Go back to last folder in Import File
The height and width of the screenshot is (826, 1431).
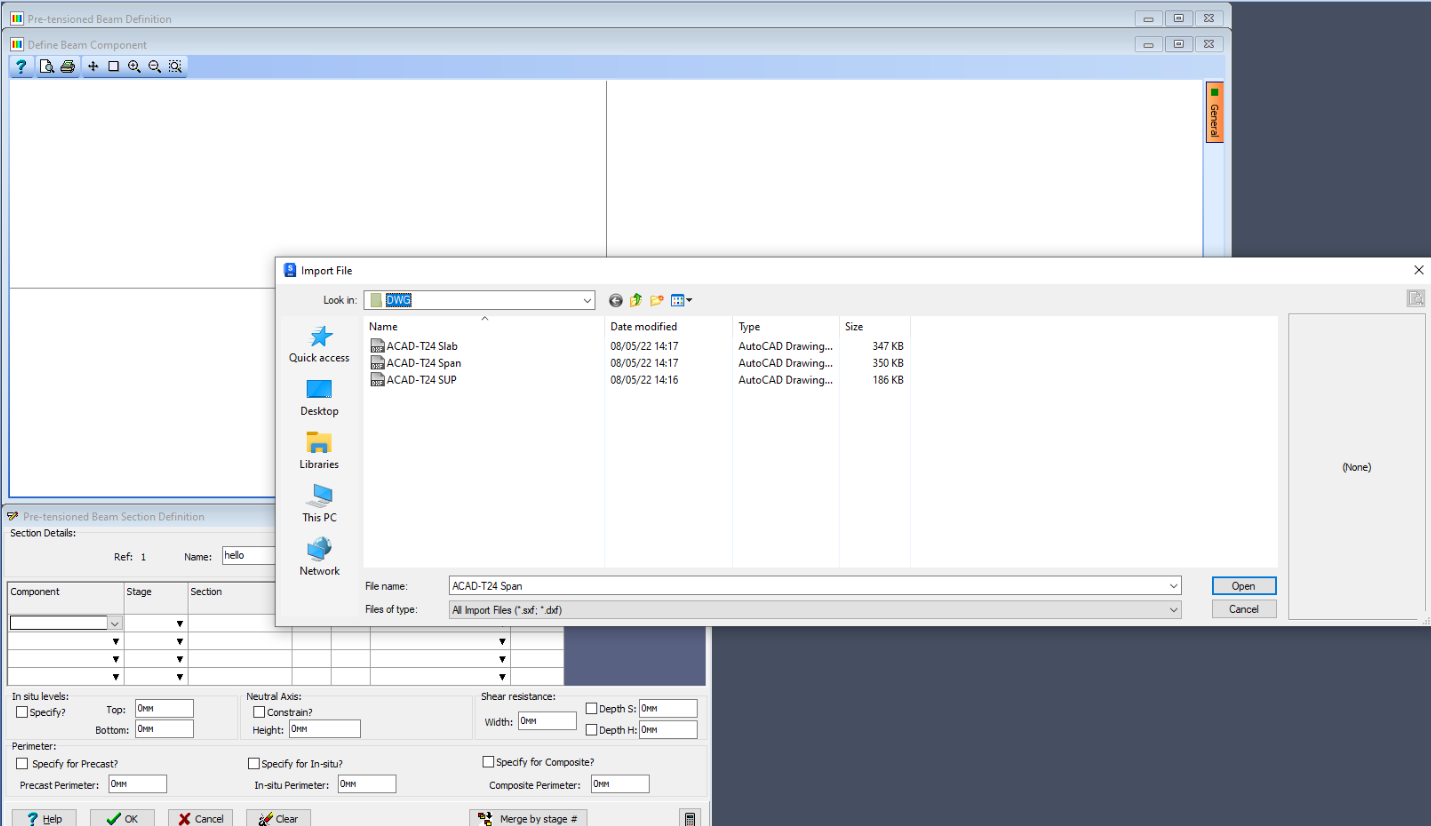coord(615,300)
